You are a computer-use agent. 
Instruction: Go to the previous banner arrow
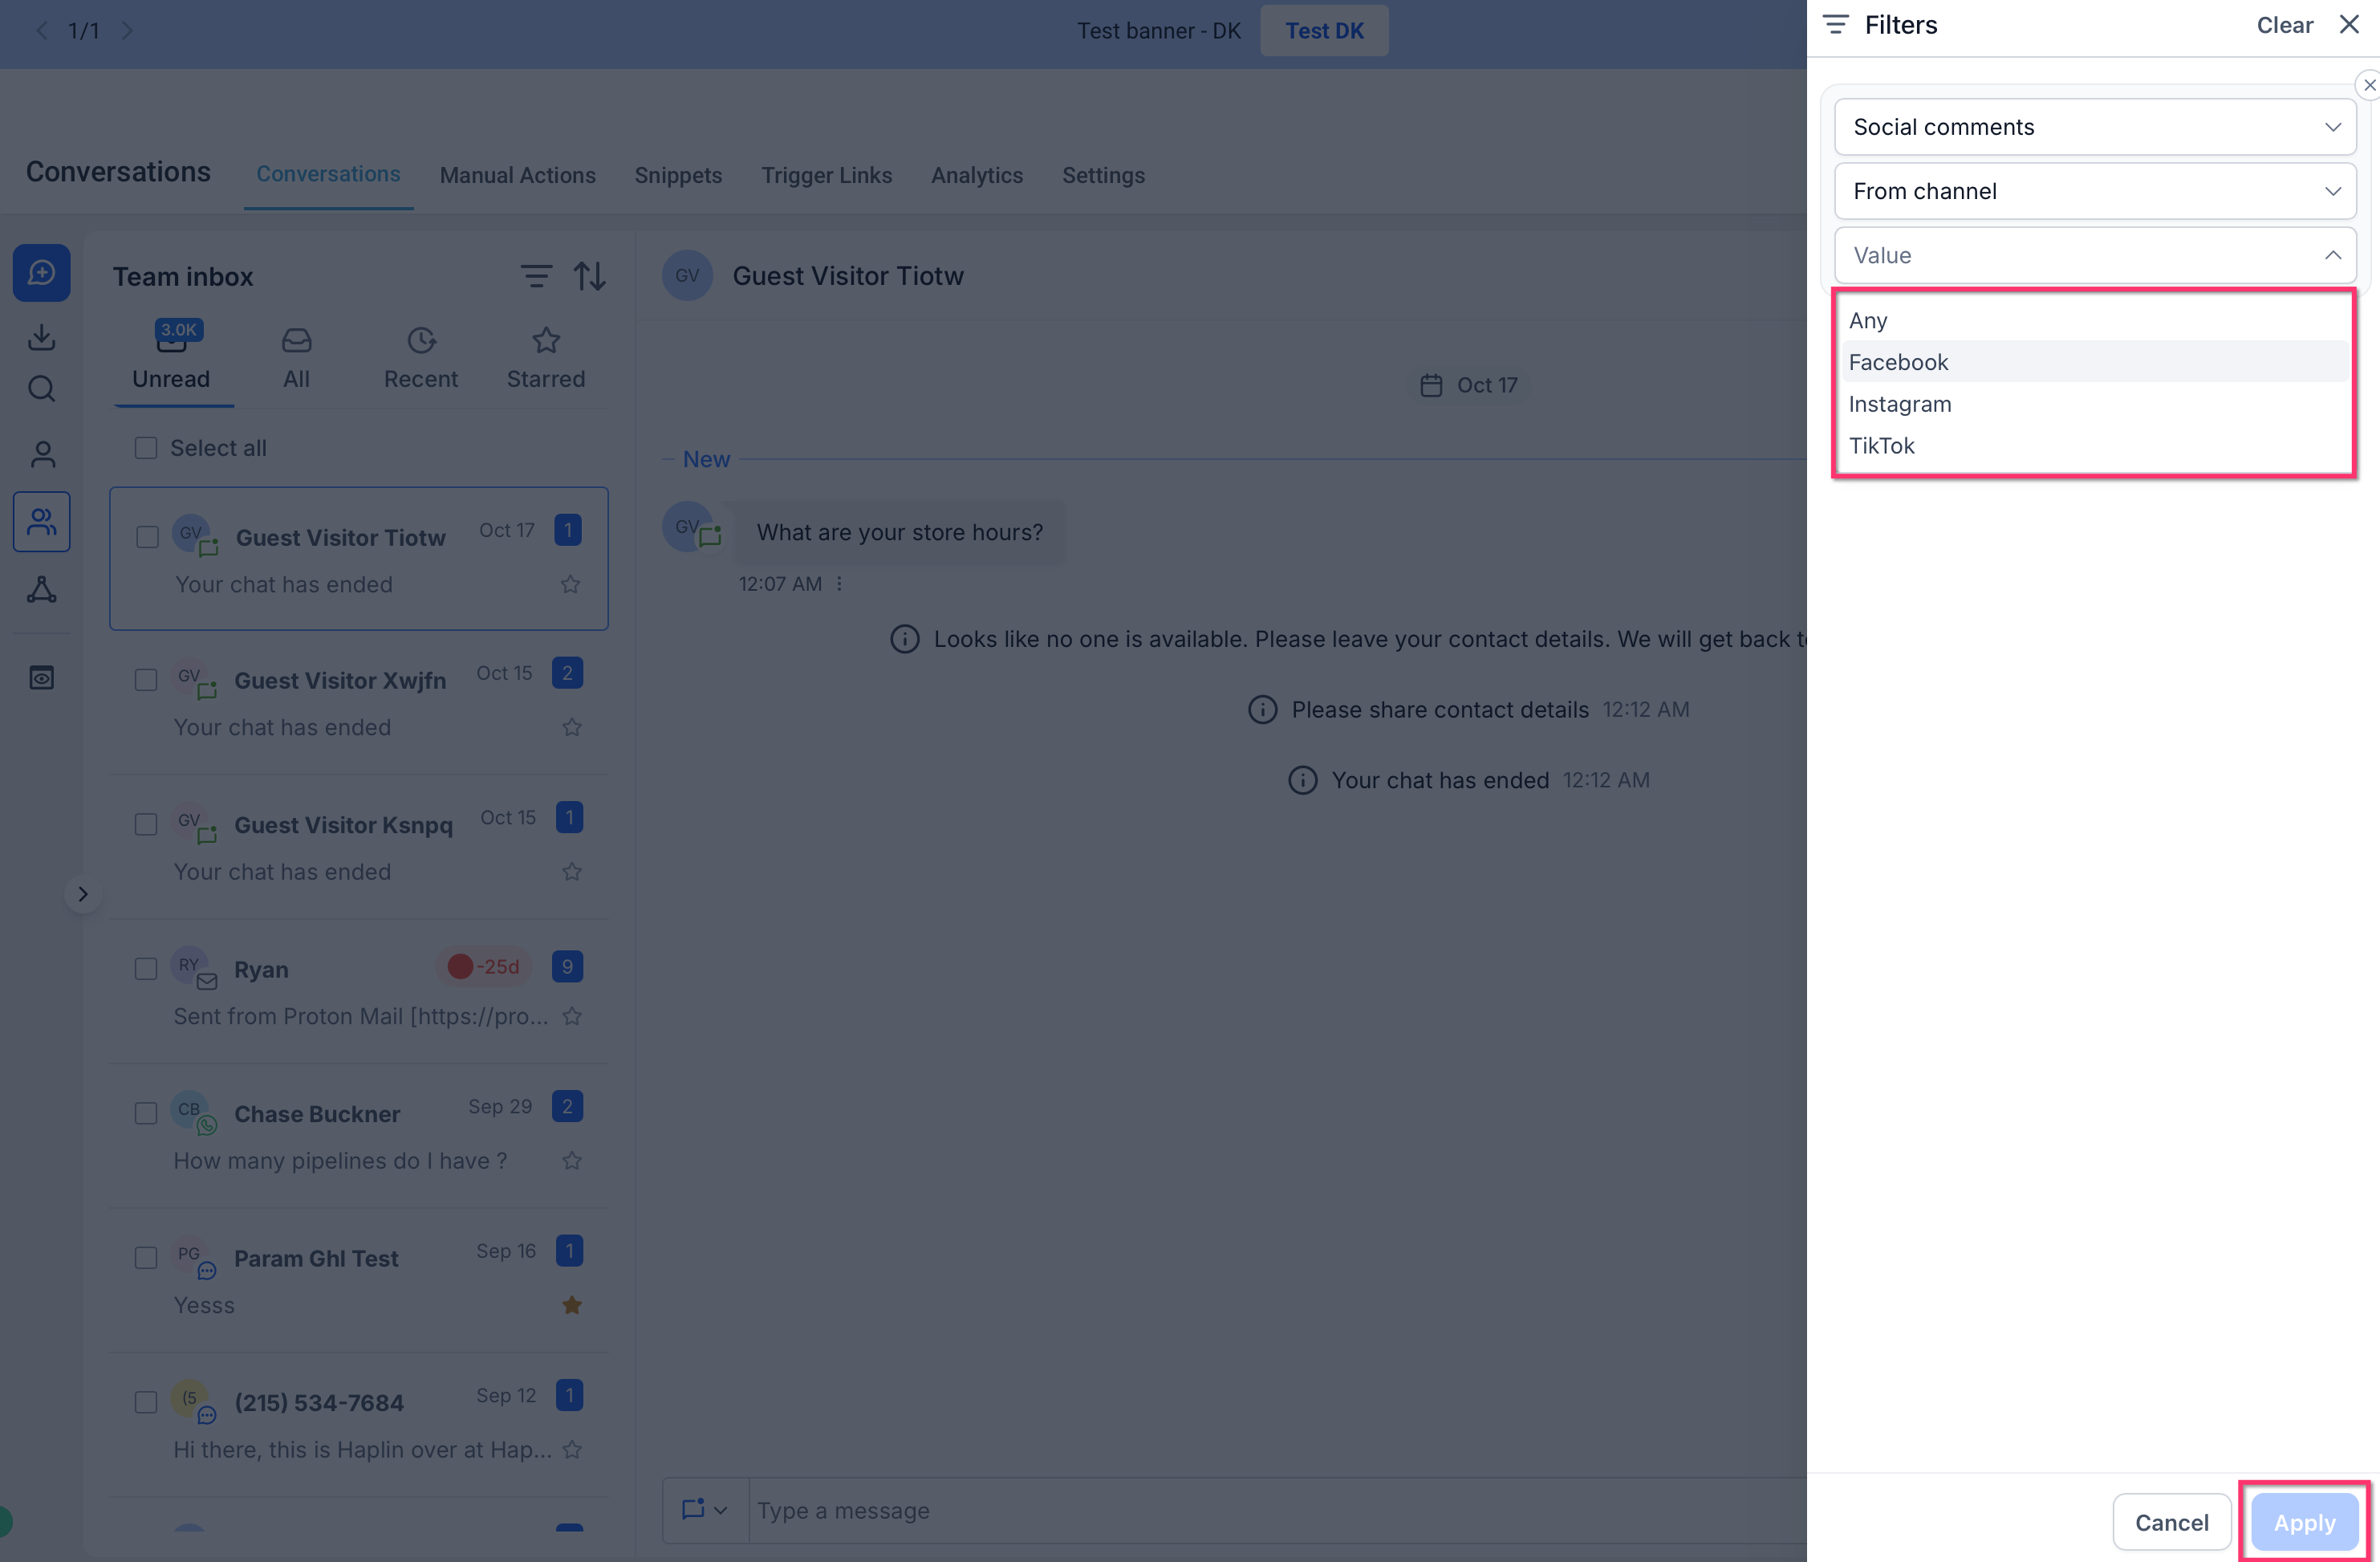tap(42, 31)
